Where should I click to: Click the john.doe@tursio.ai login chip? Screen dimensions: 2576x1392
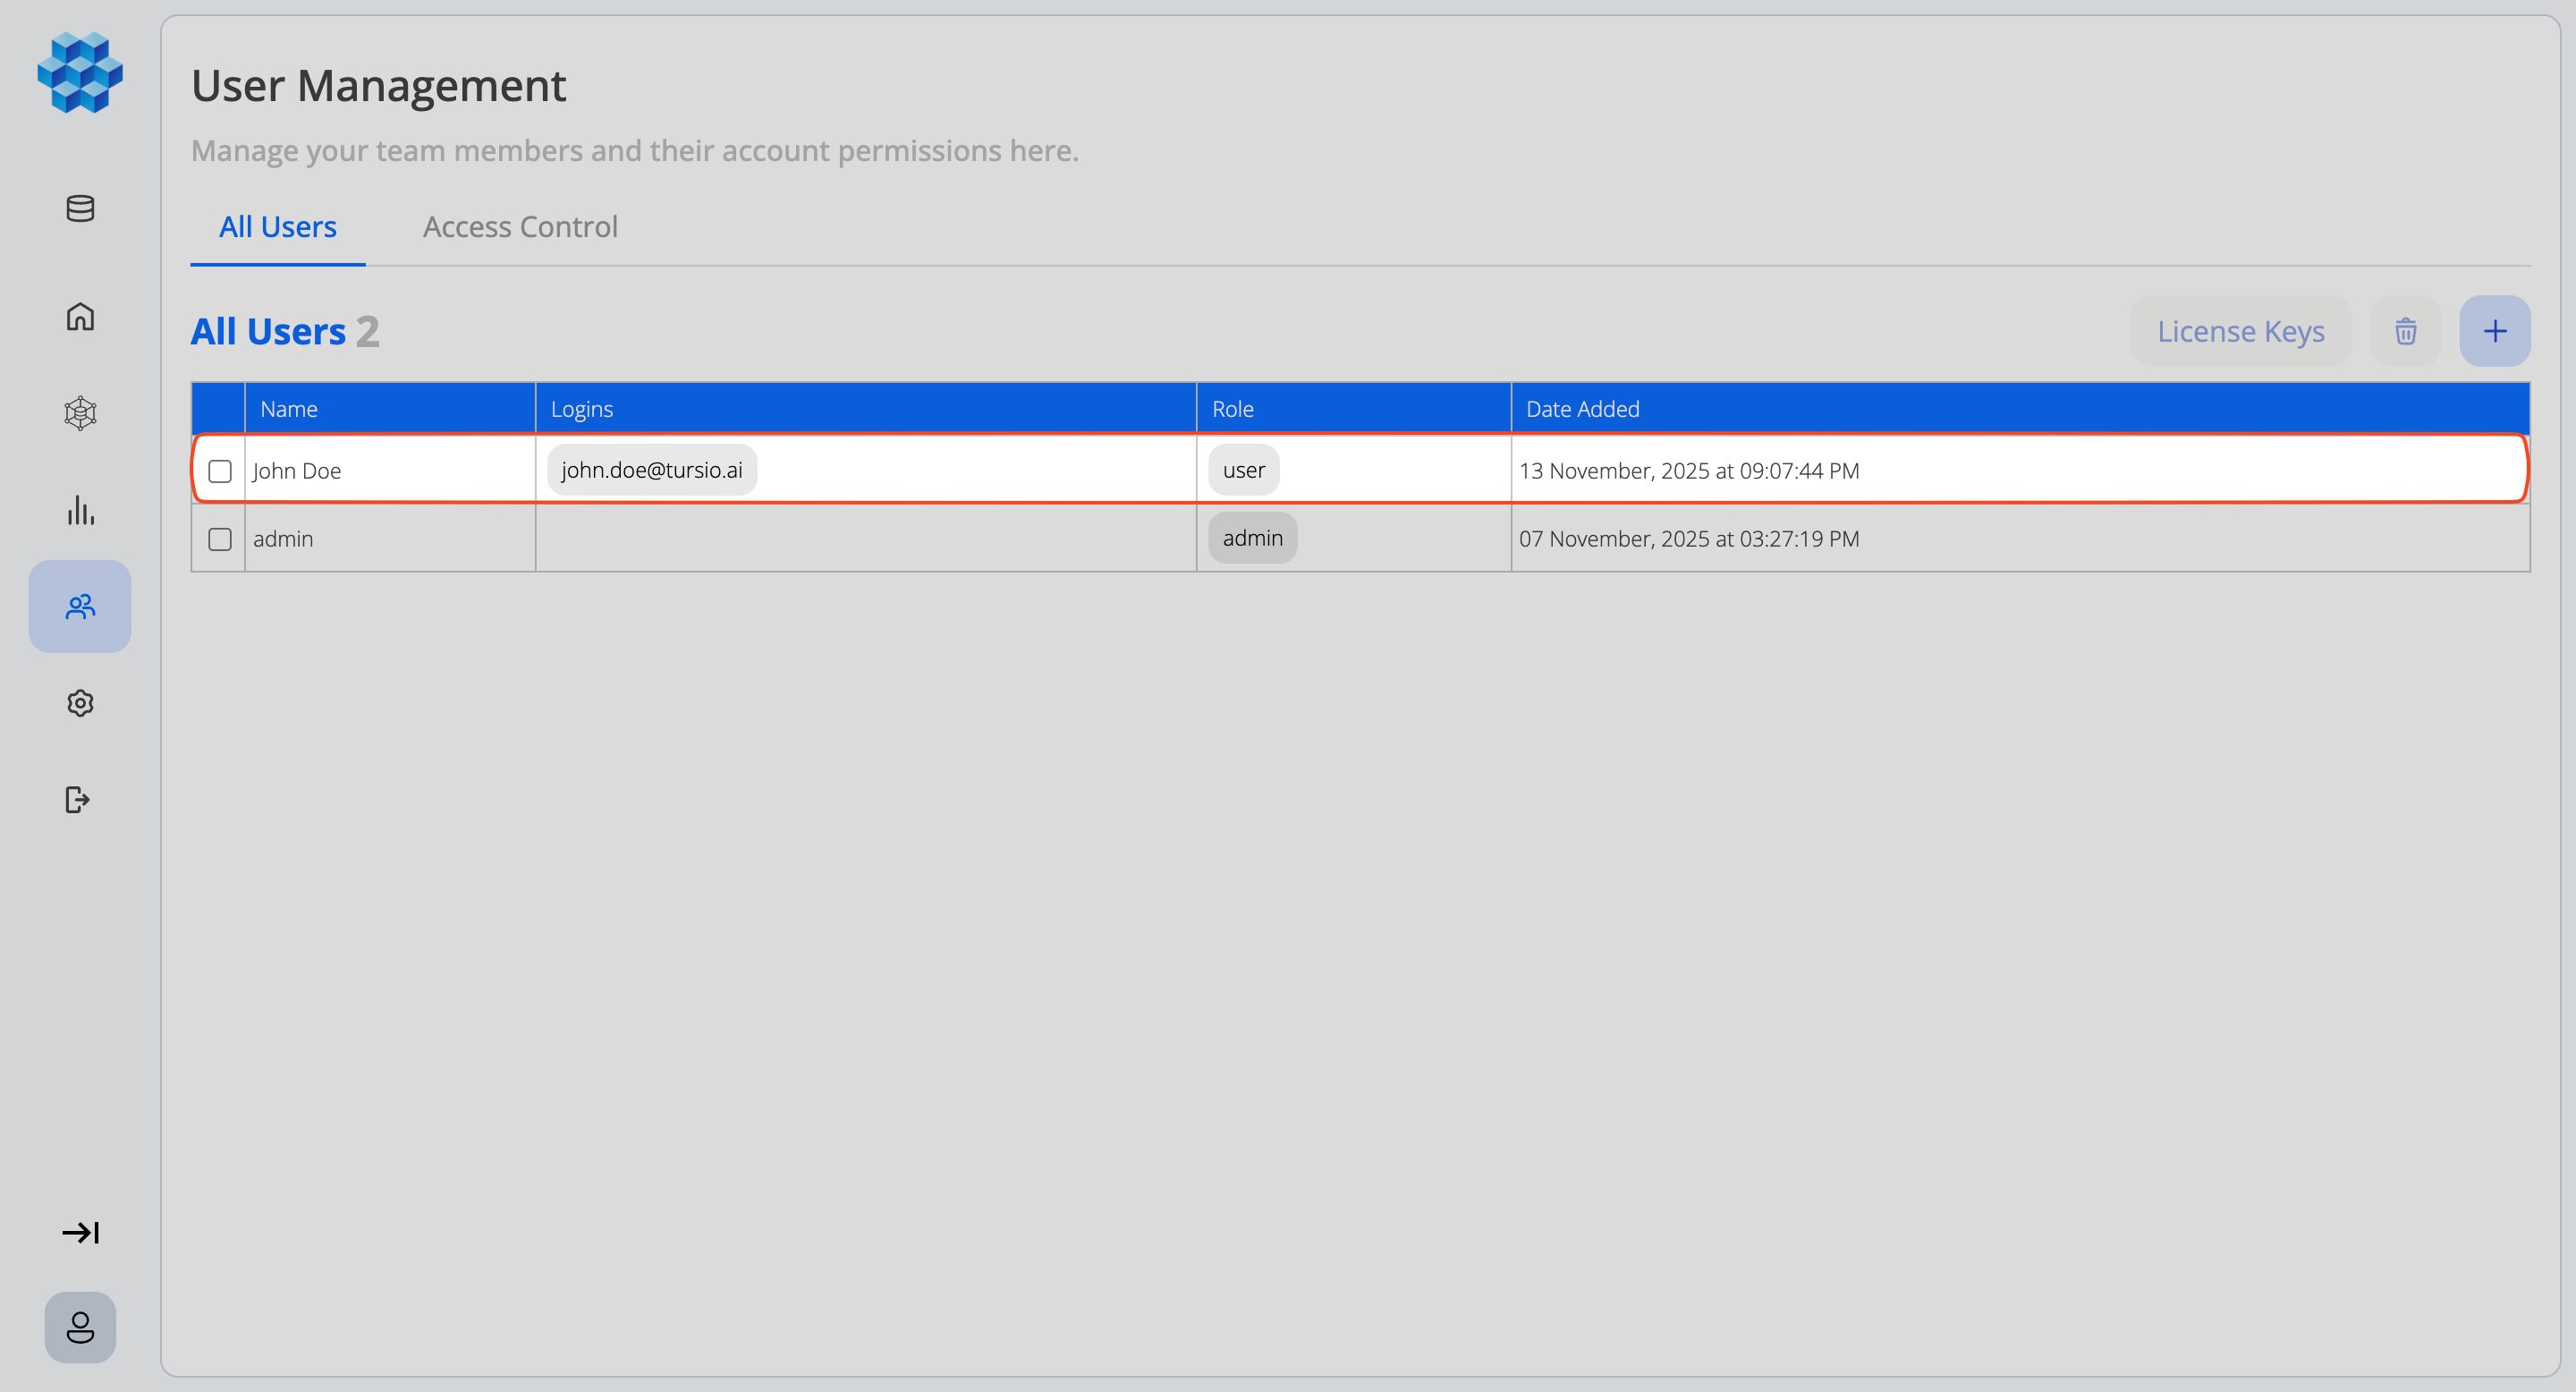[652, 470]
